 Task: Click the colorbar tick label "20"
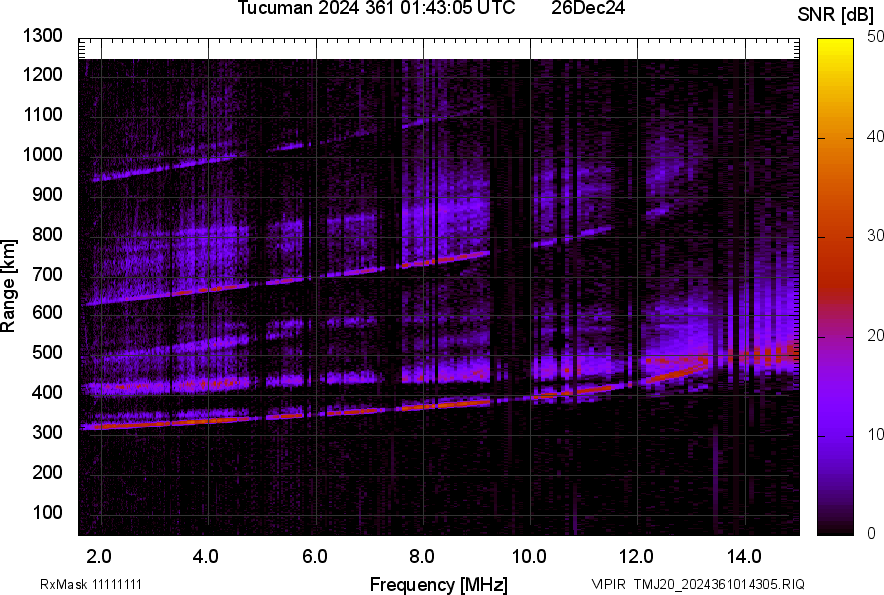[x=875, y=335]
